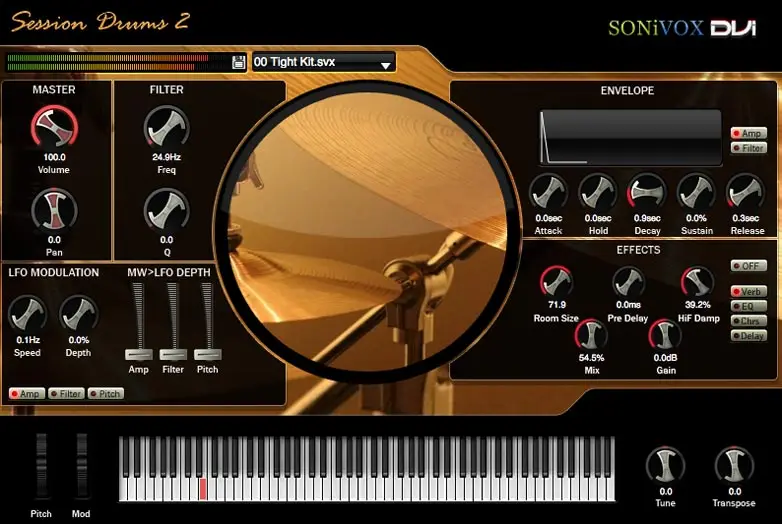Click the reverb Mix knob
The width and height of the screenshot is (782, 524).
tap(591, 335)
